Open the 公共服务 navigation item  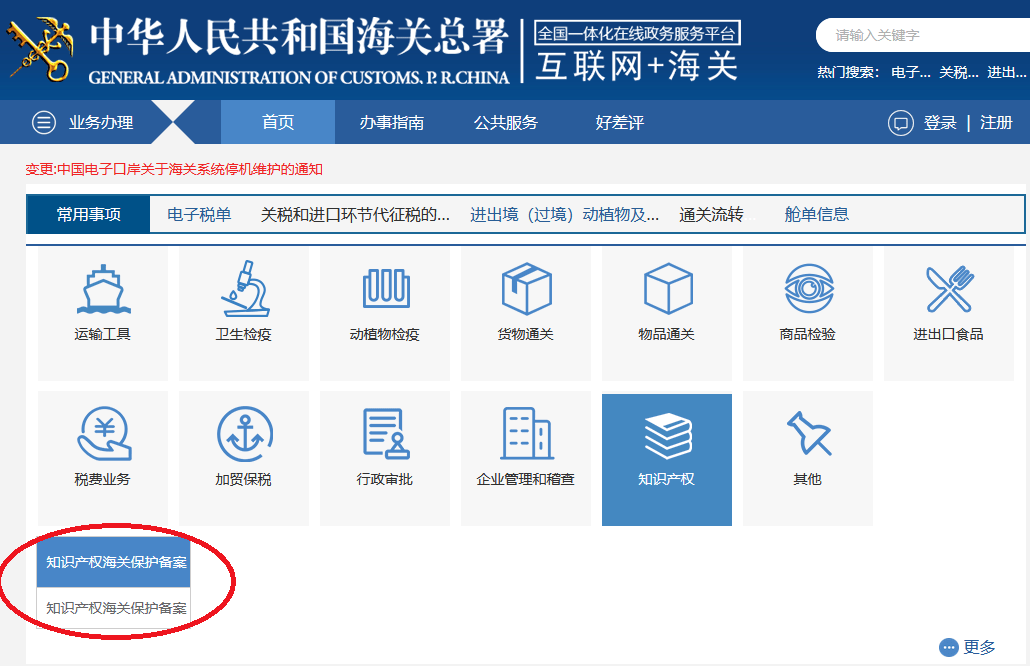(x=506, y=122)
